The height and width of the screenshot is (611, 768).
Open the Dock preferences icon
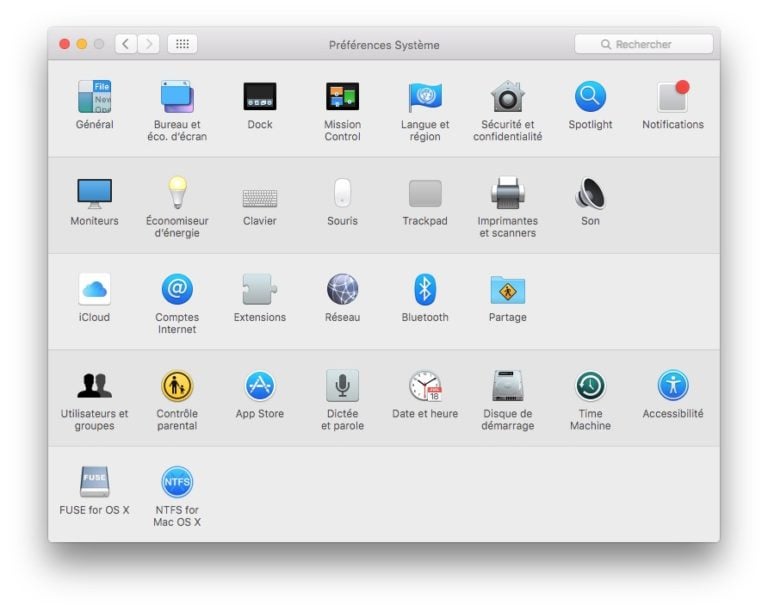coord(260,97)
